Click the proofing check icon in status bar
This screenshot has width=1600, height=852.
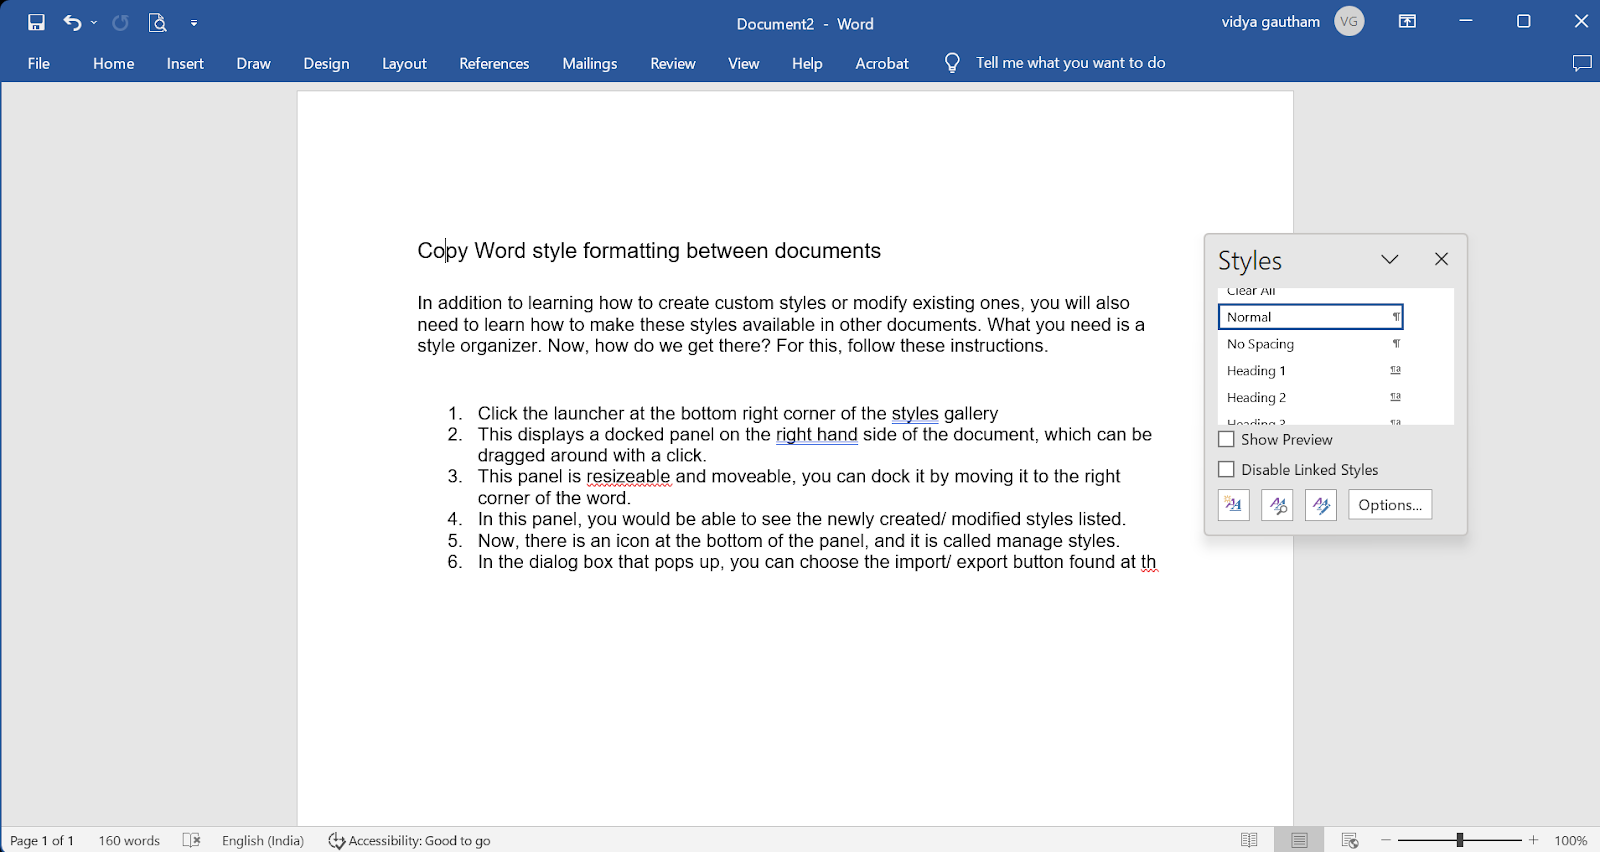click(192, 840)
